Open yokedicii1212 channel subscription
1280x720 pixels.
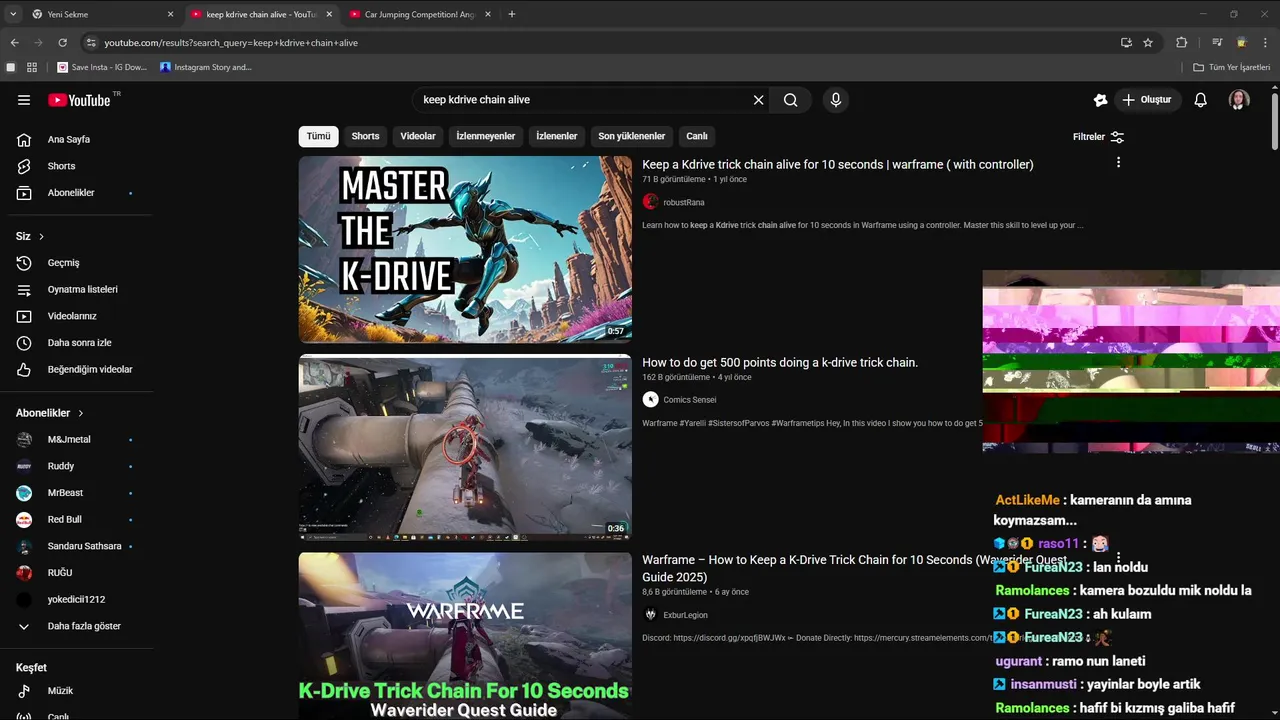76,600
